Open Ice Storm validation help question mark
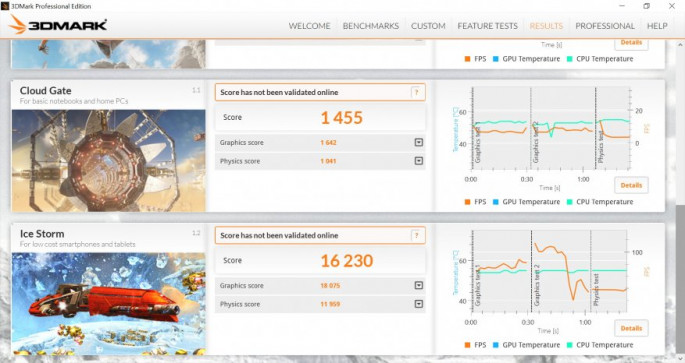This screenshot has height=363, width=685. tap(416, 235)
